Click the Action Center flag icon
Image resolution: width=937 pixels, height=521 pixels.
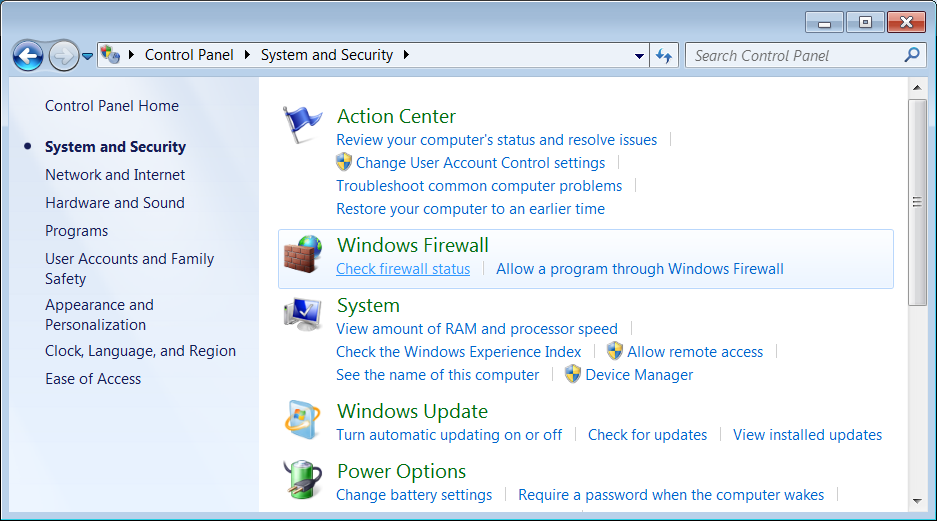[302, 126]
